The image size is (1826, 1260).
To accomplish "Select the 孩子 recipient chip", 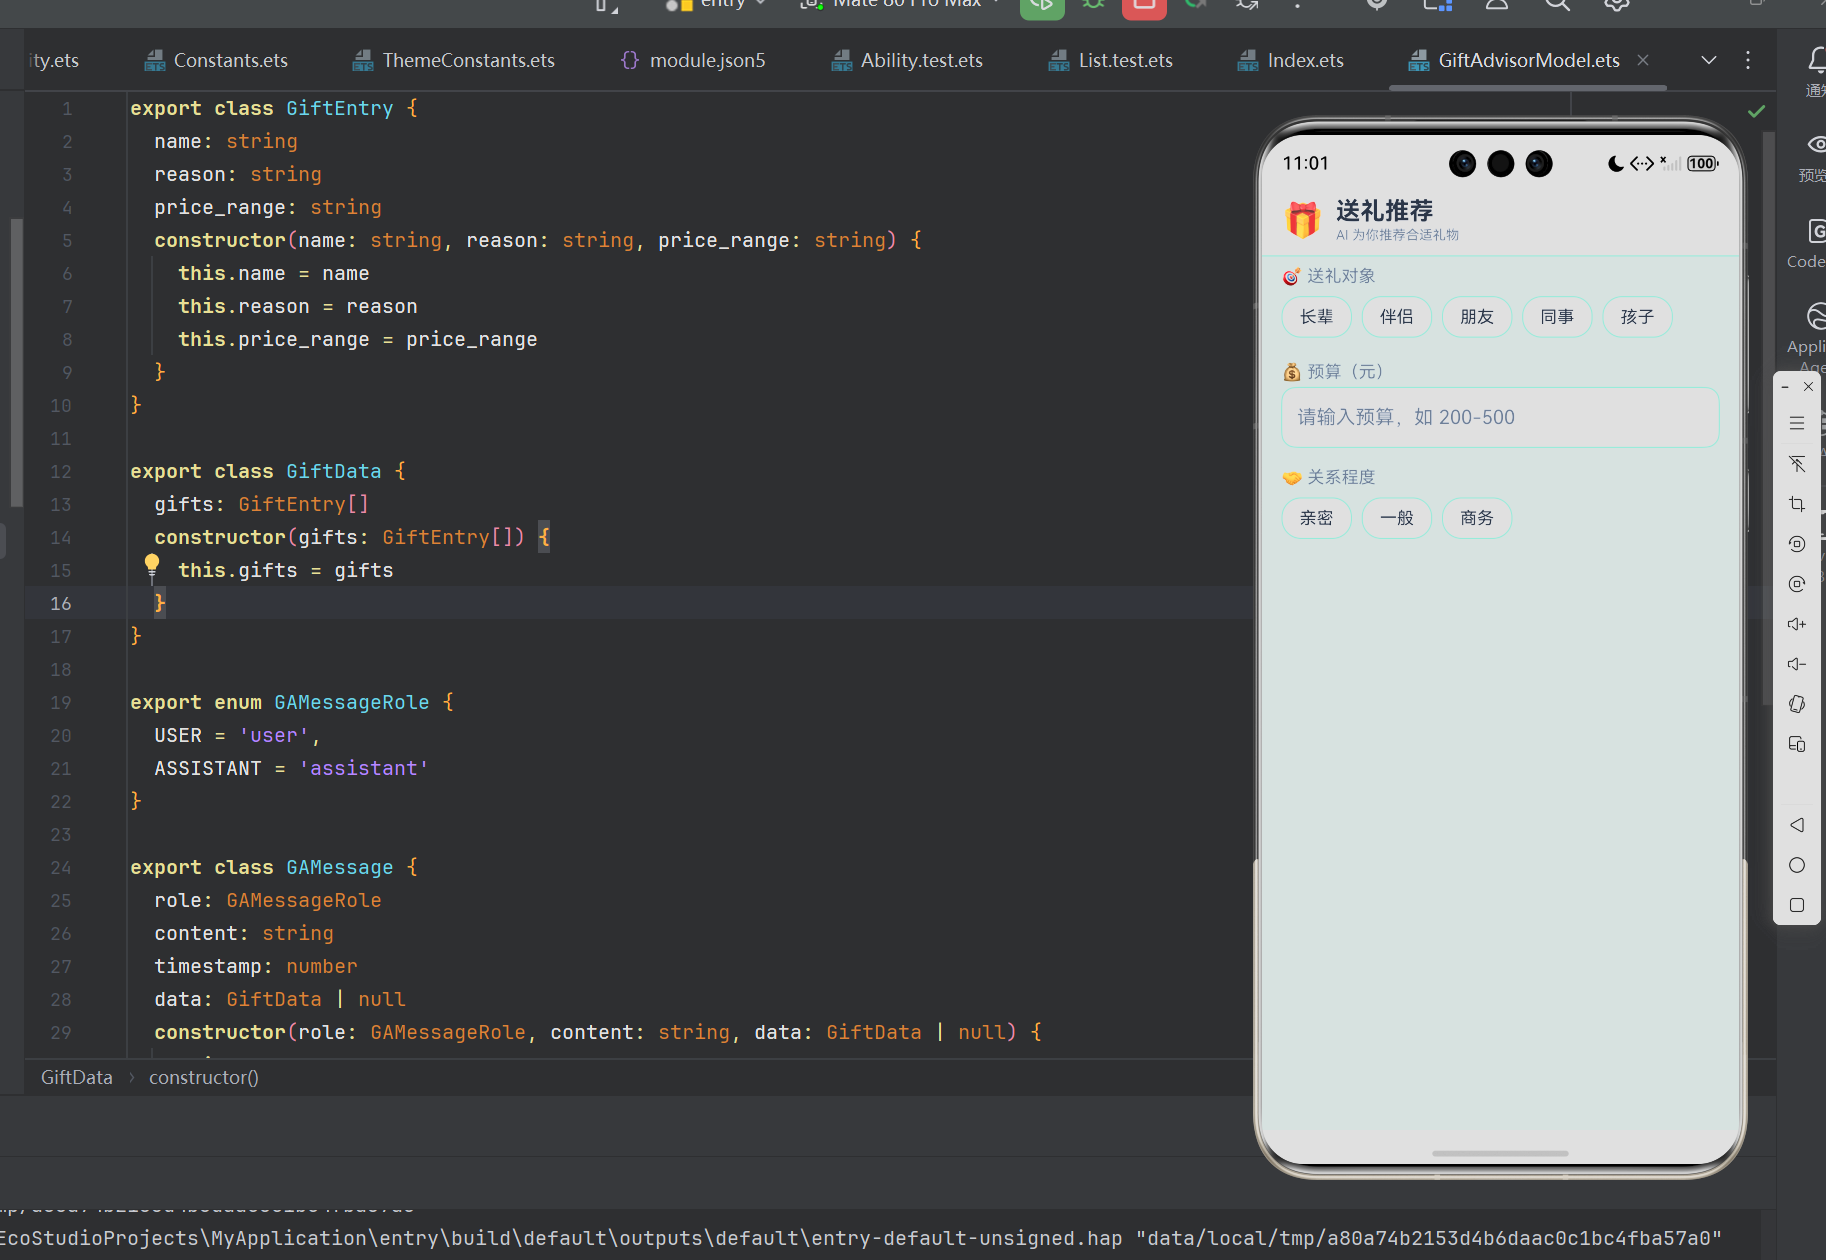I will (1637, 317).
